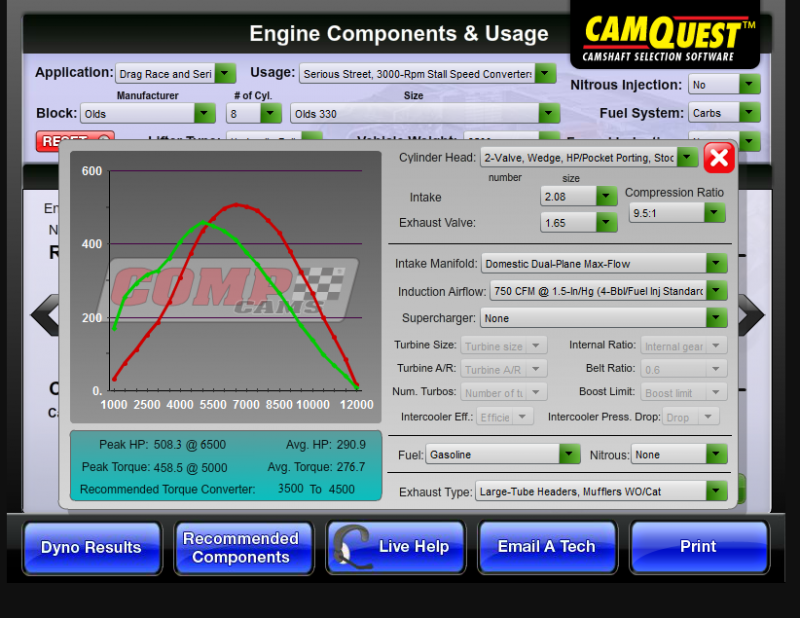This screenshot has width=800, height=618.
Task: Click the right navigation arrow
Action: coord(752,315)
